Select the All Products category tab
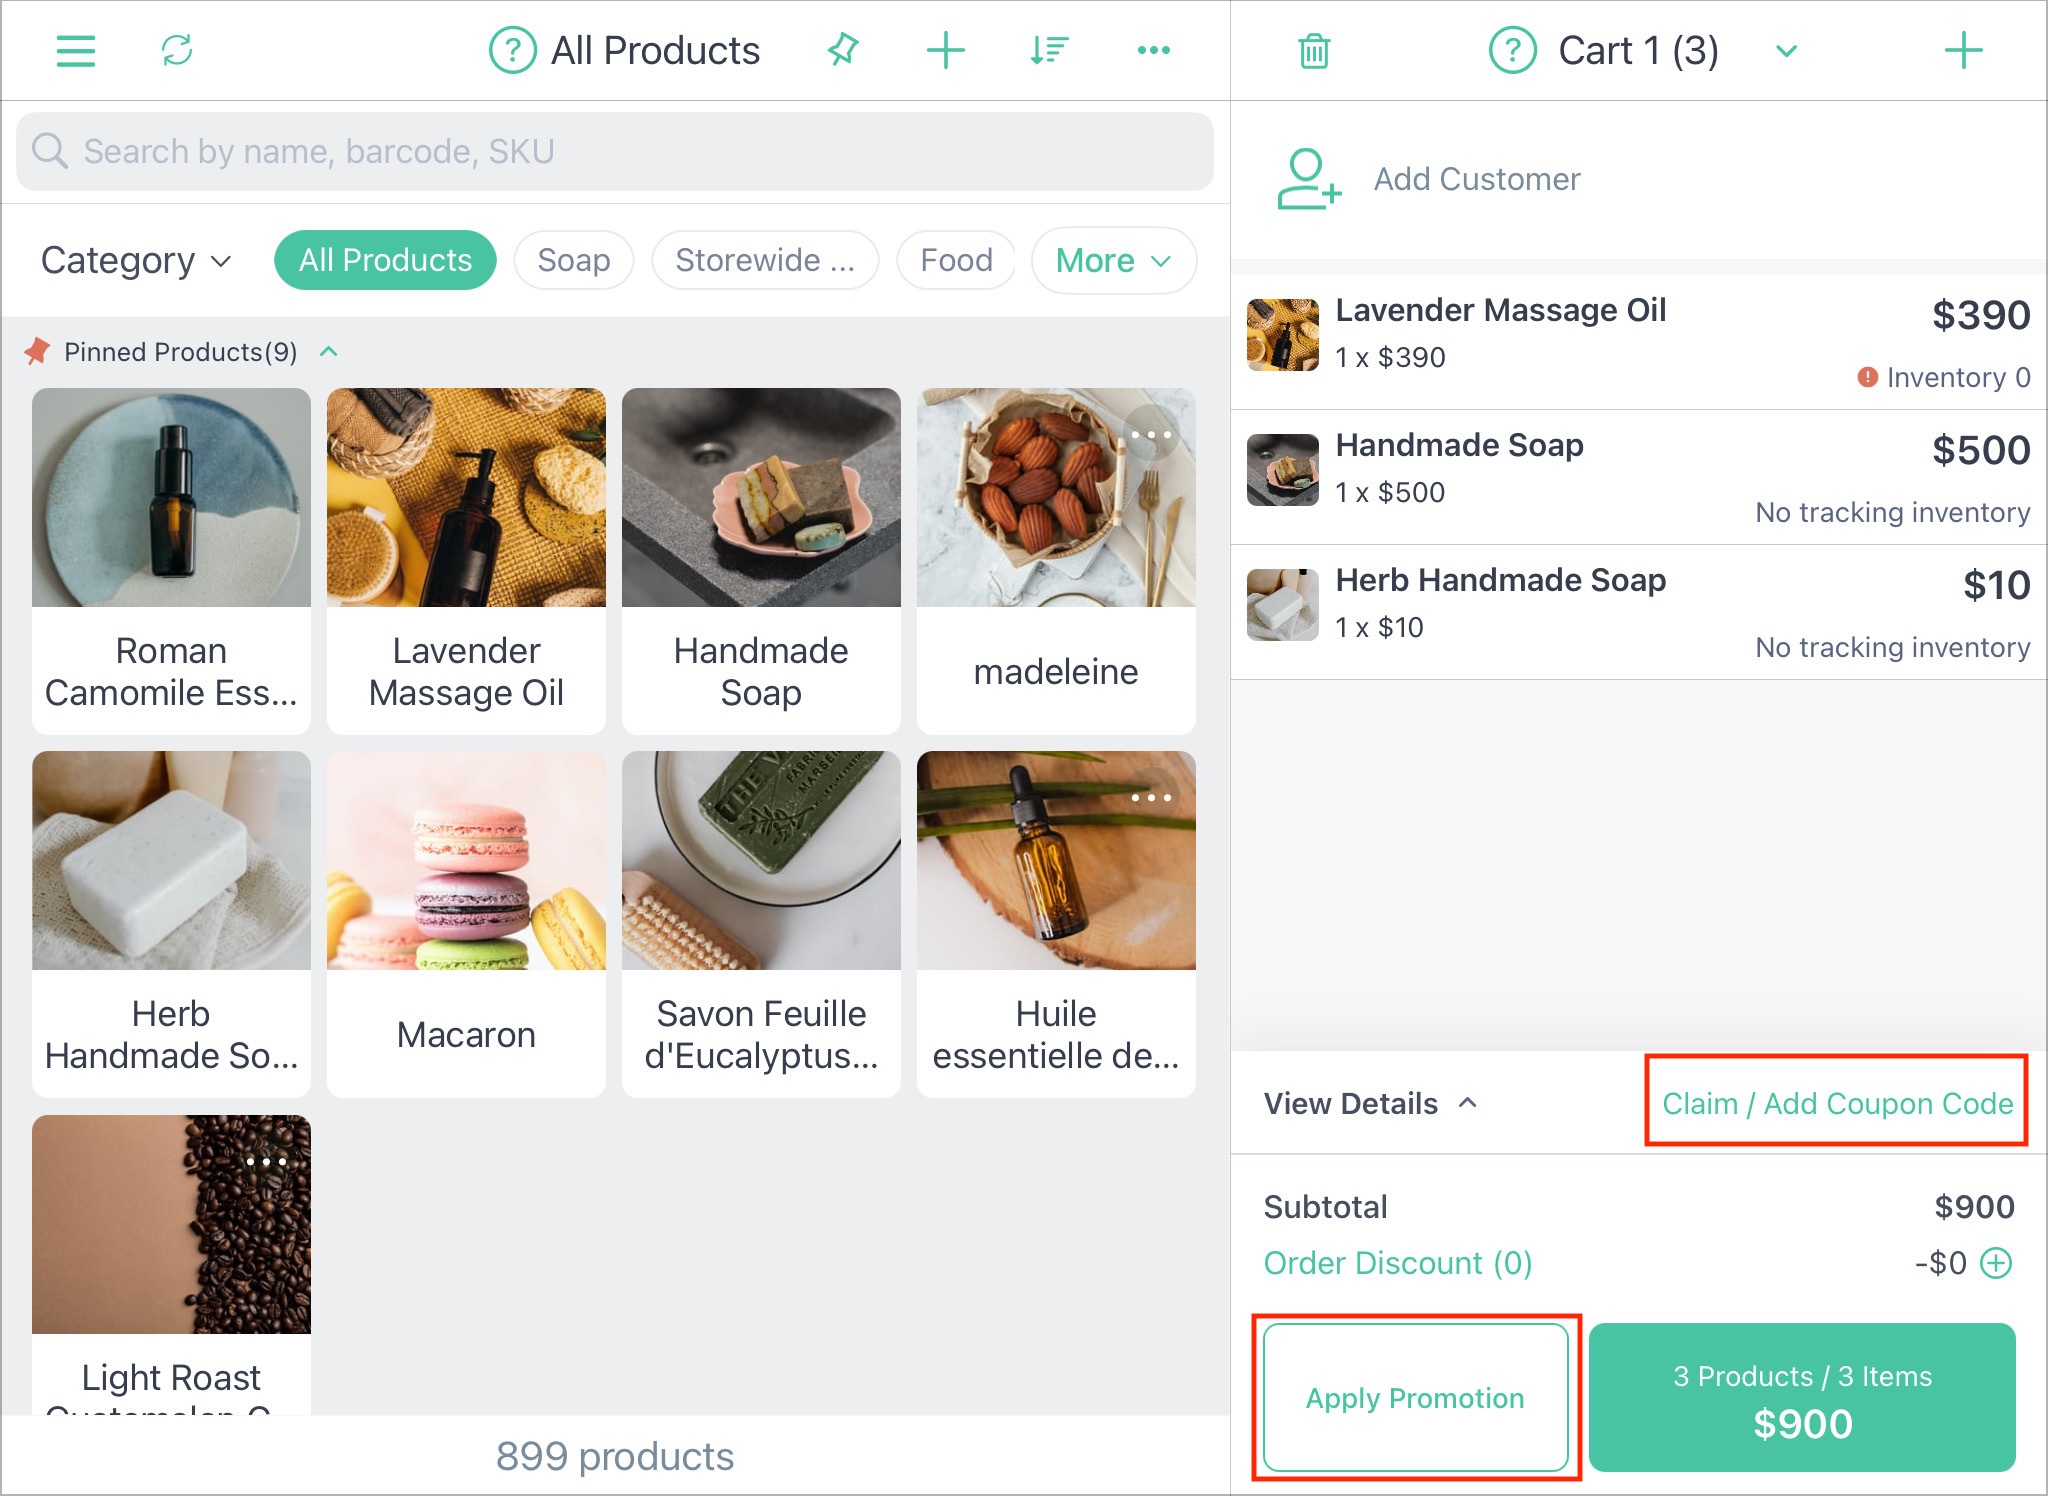This screenshot has width=2048, height=1496. 385,261
